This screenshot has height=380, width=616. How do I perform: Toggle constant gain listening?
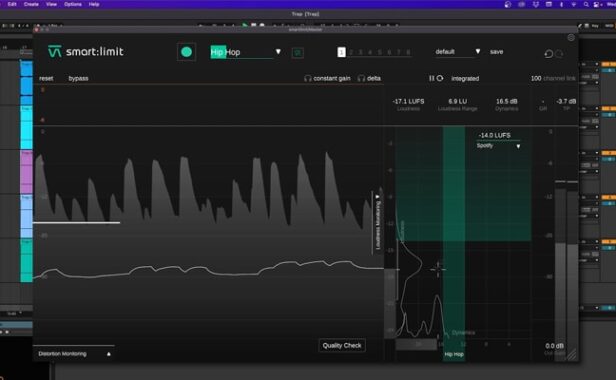coord(327,78)
